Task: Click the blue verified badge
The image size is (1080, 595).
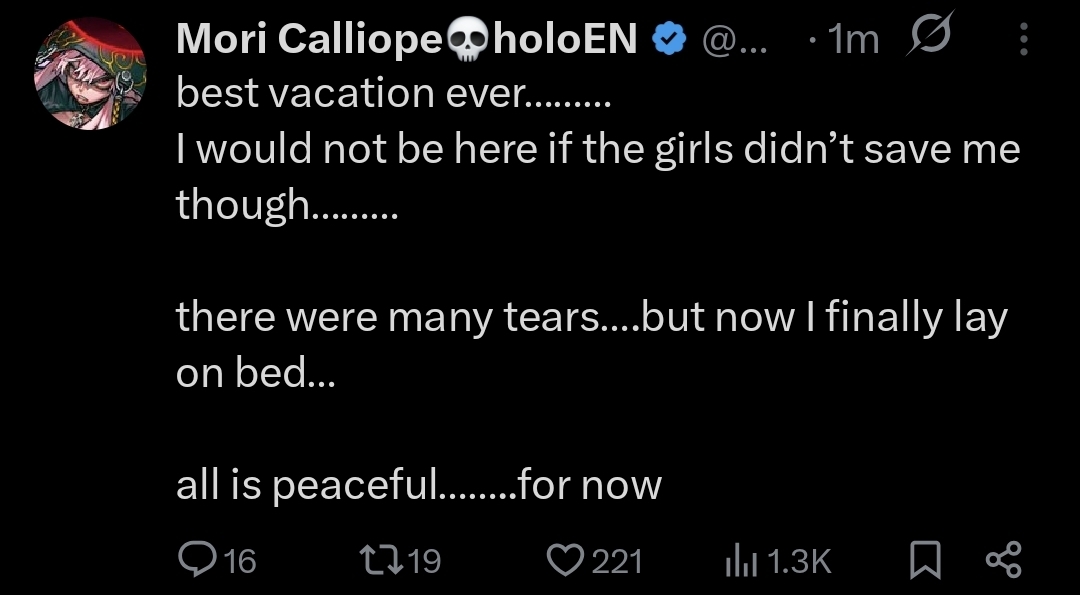Action: tap(668, 40)
